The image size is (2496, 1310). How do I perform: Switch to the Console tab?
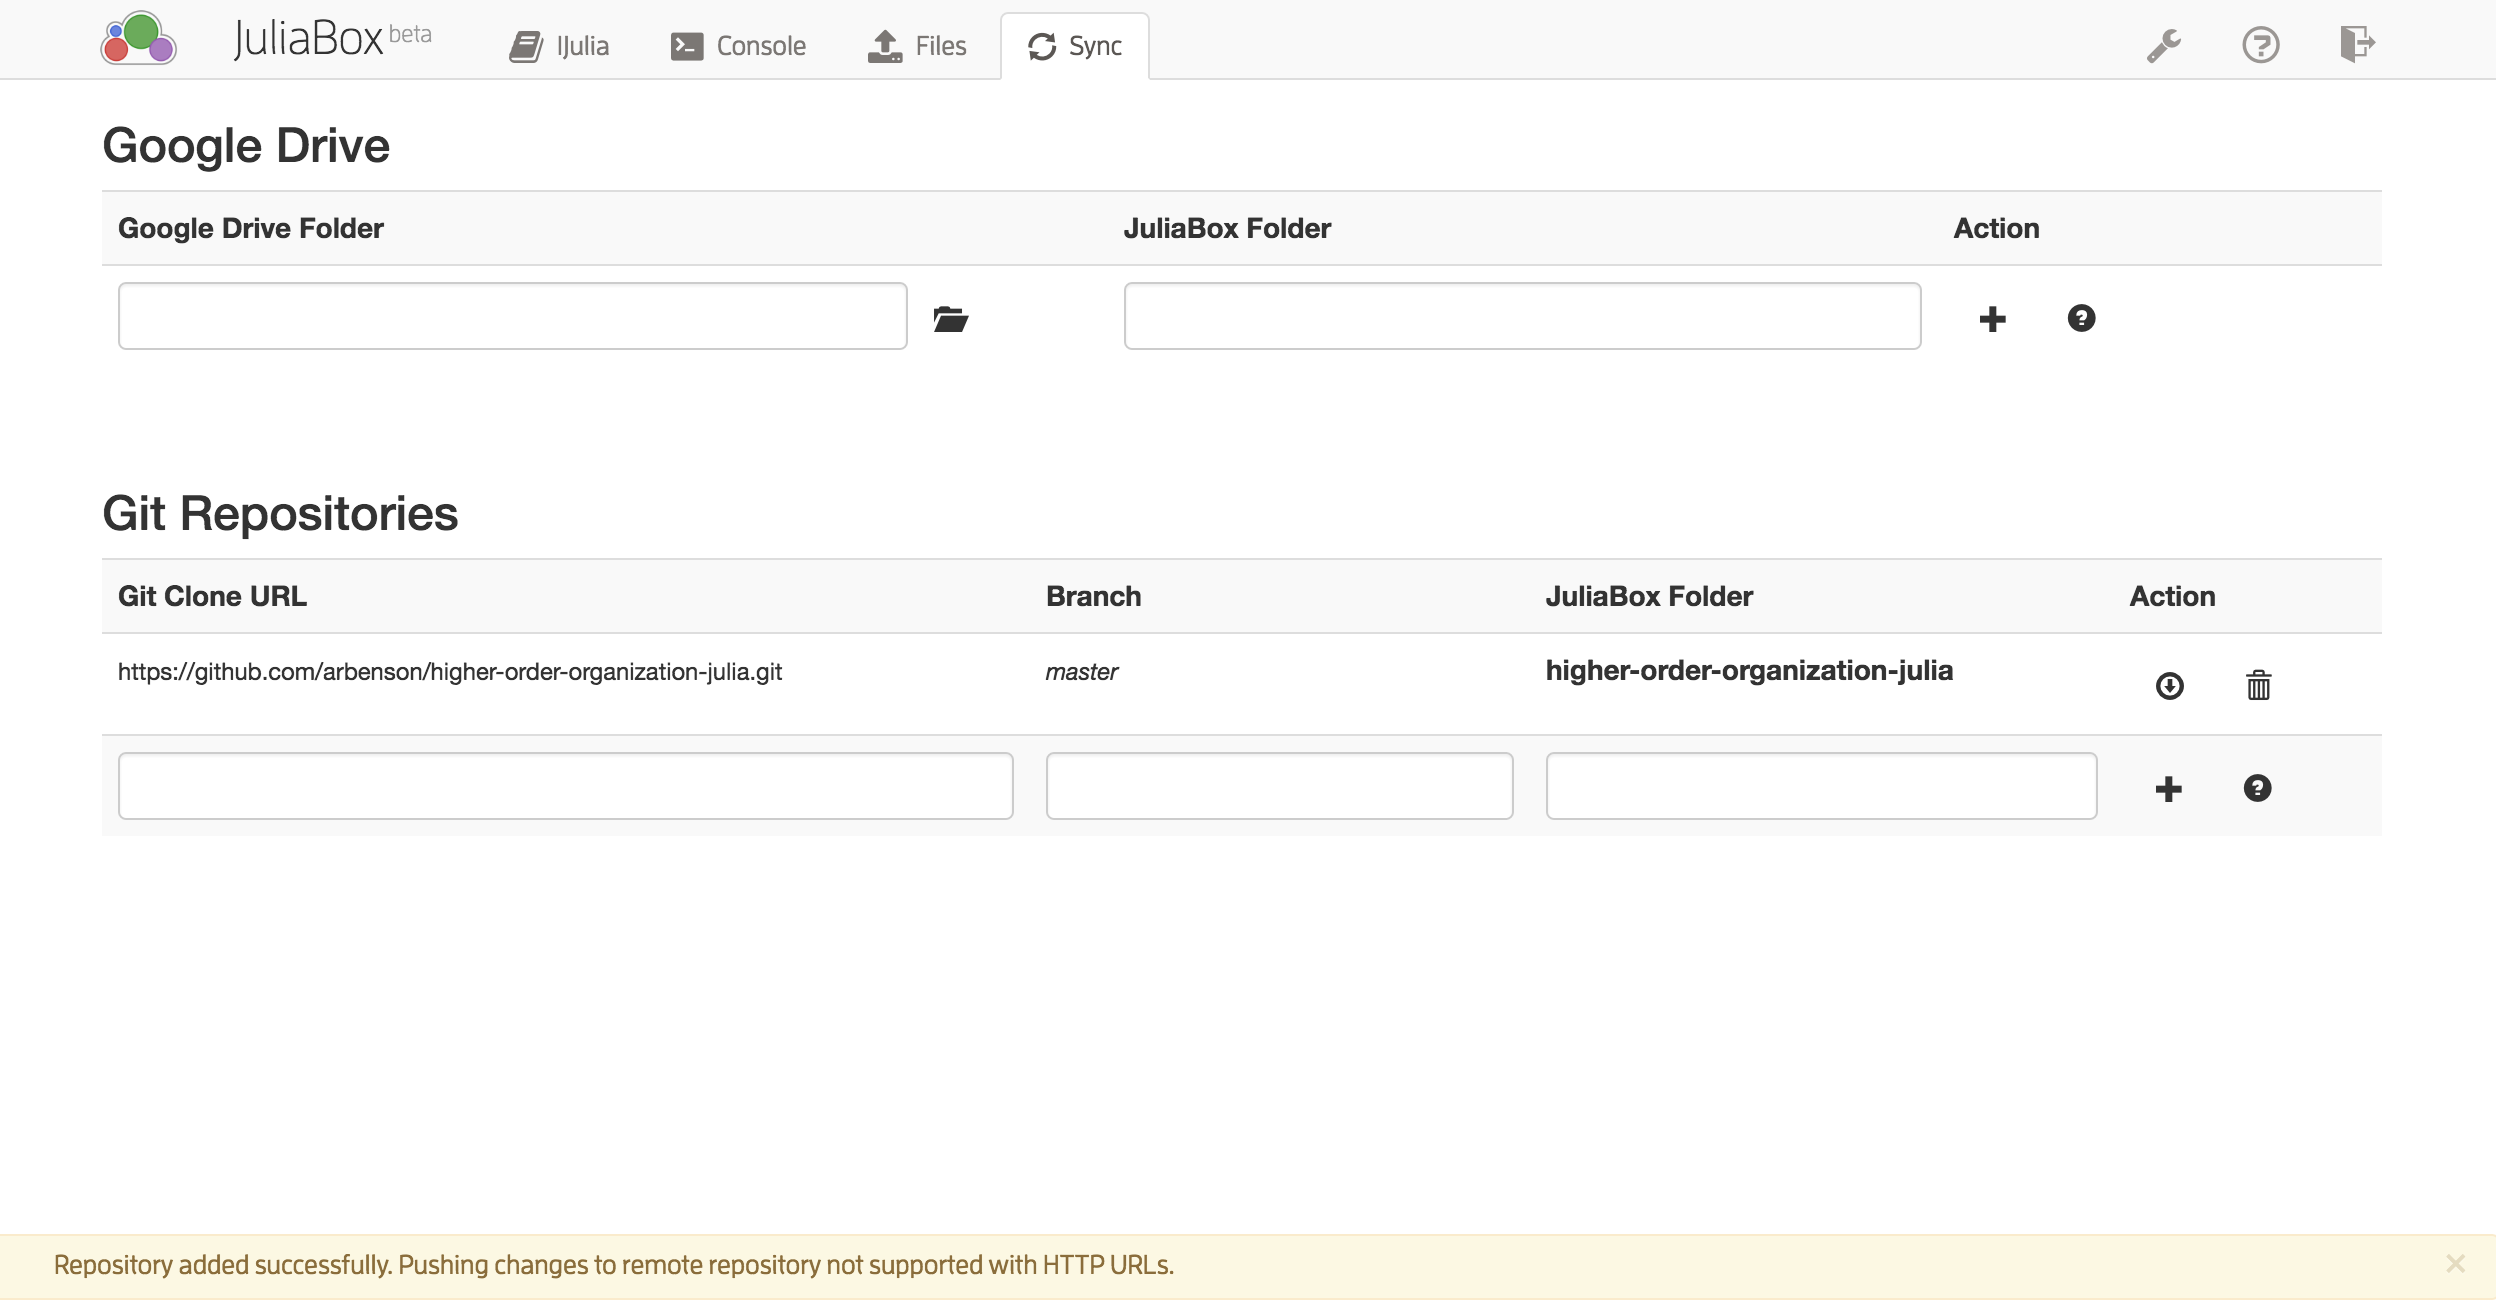739,46
